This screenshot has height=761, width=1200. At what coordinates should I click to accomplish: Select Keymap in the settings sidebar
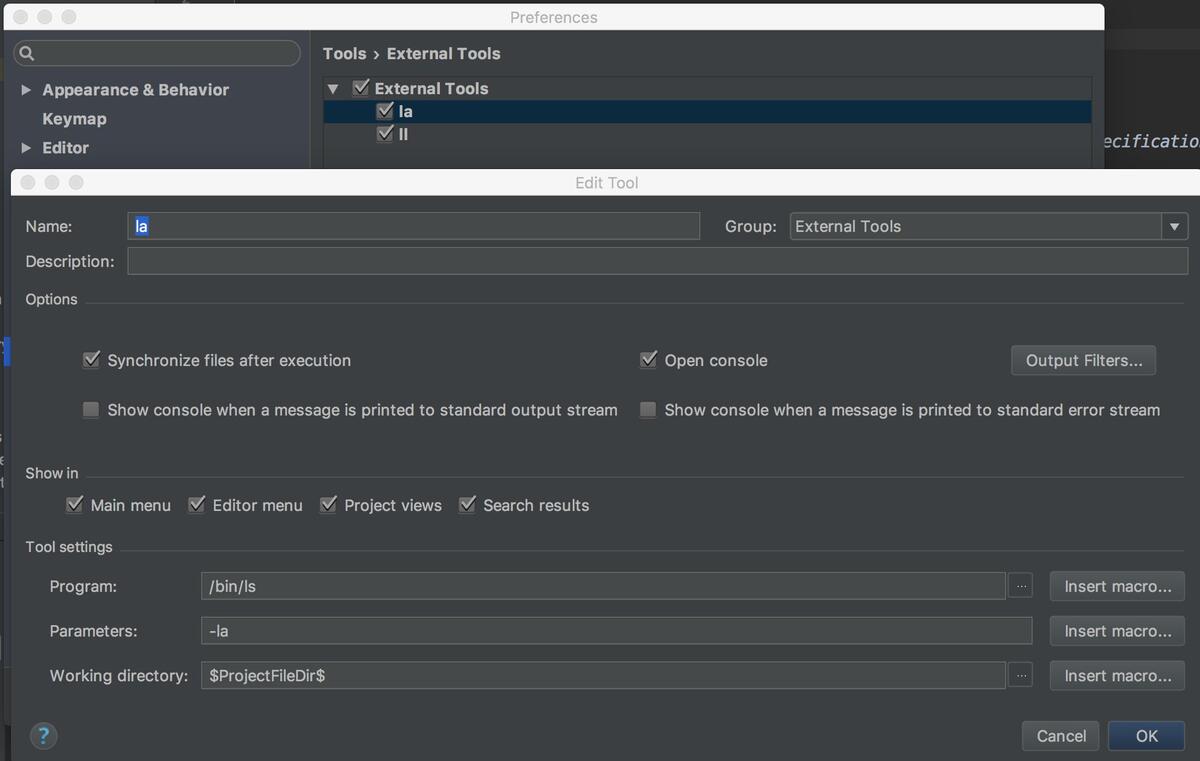(x=74, y=119)
